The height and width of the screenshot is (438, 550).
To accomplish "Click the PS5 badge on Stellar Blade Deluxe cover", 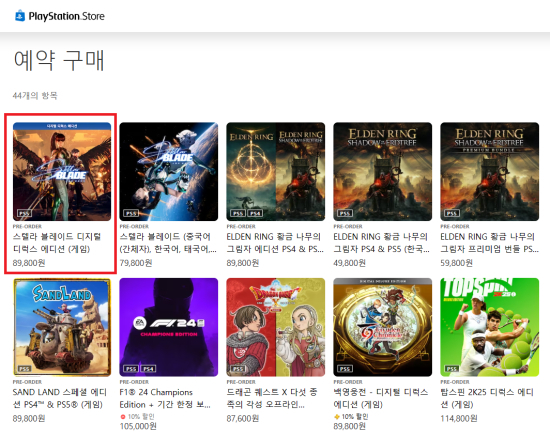I will click(x=25, y=213).
